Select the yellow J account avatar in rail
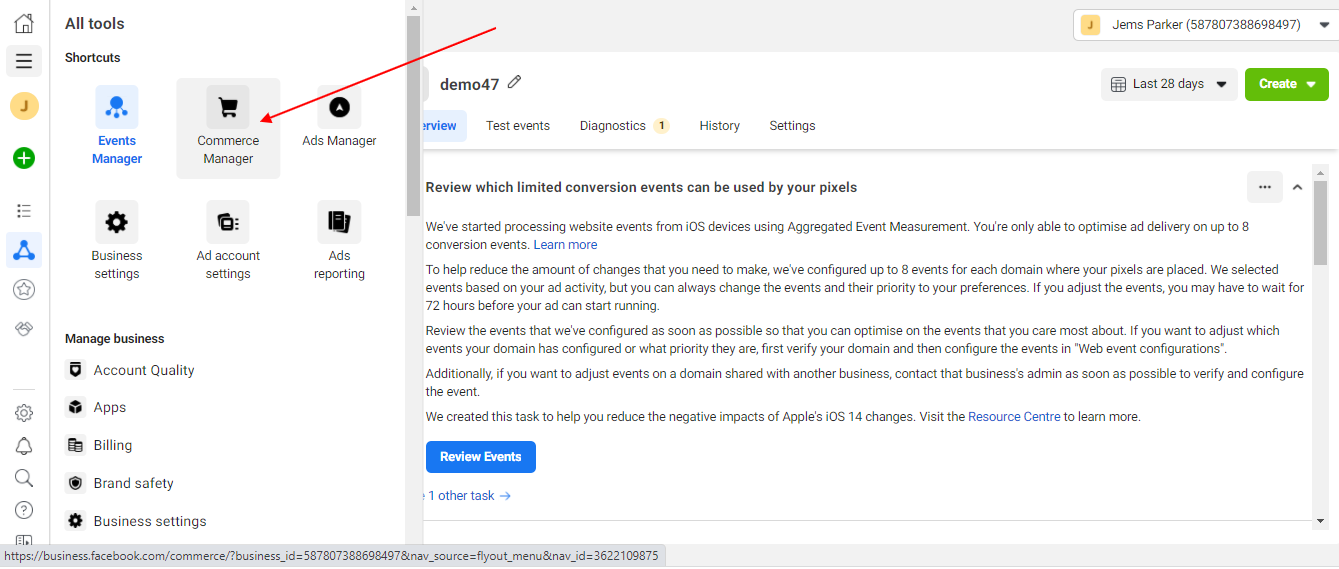This screenshot has height=569, width=1339. [24, 106]
